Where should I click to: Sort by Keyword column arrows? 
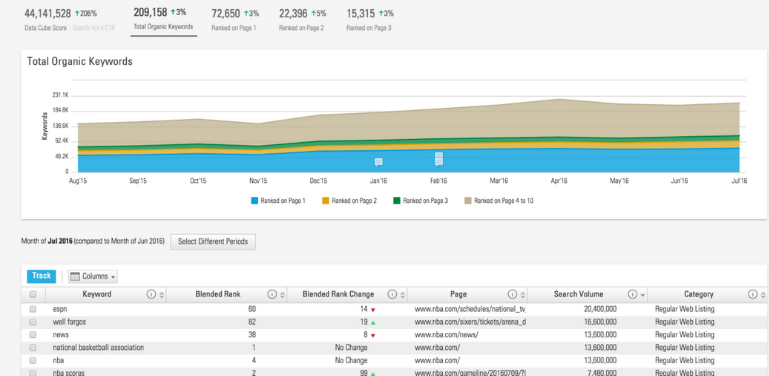[x=162, y=295]
